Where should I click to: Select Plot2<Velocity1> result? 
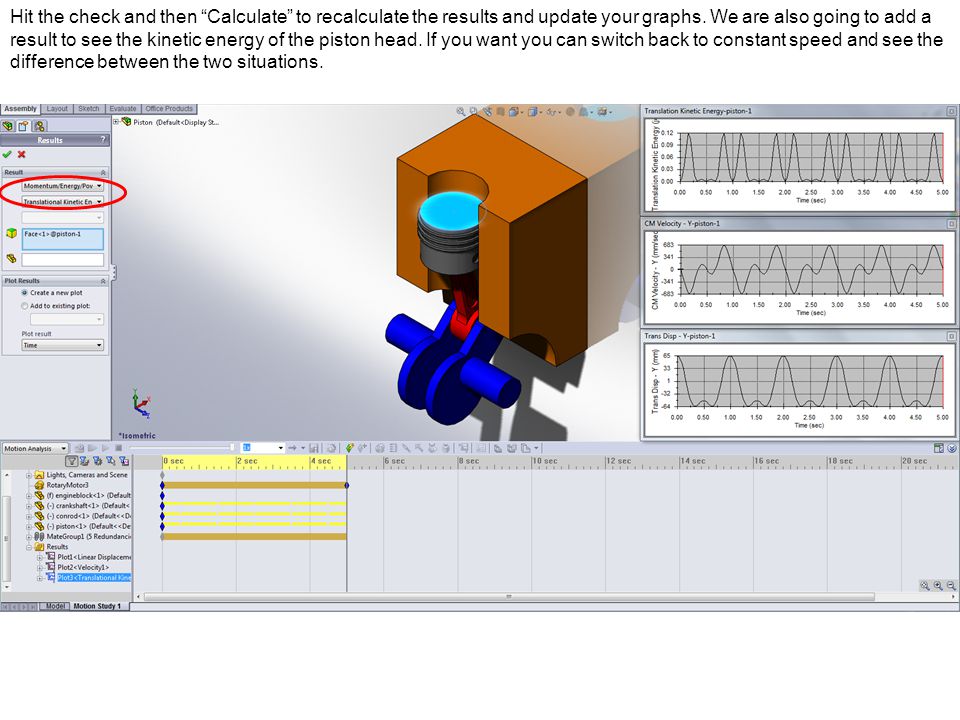tap(83, 568)
